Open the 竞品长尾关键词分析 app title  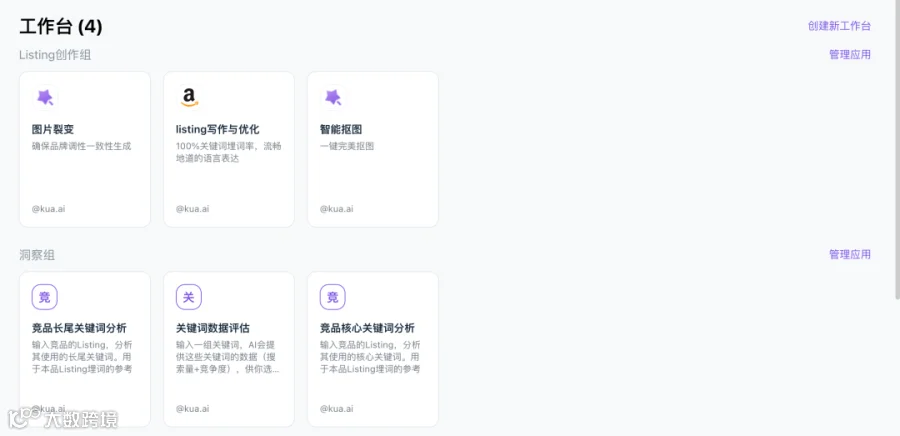point(79,328)
